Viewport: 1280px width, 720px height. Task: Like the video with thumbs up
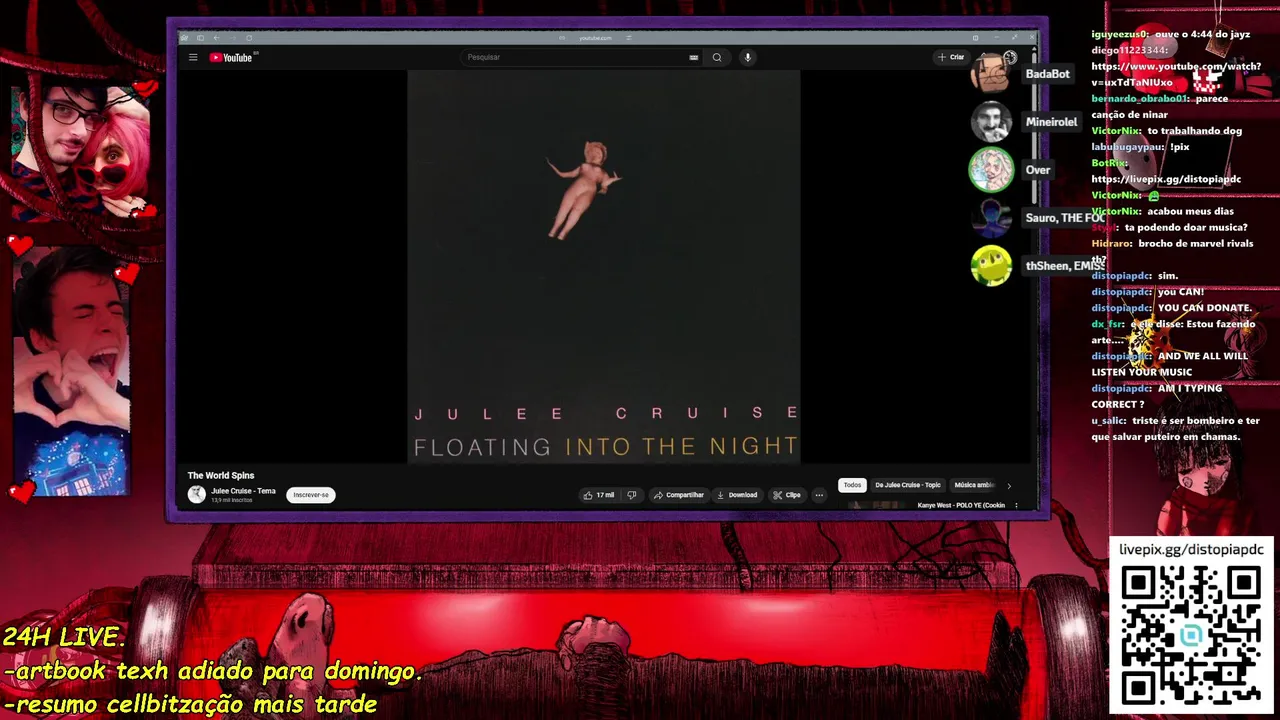600,495
